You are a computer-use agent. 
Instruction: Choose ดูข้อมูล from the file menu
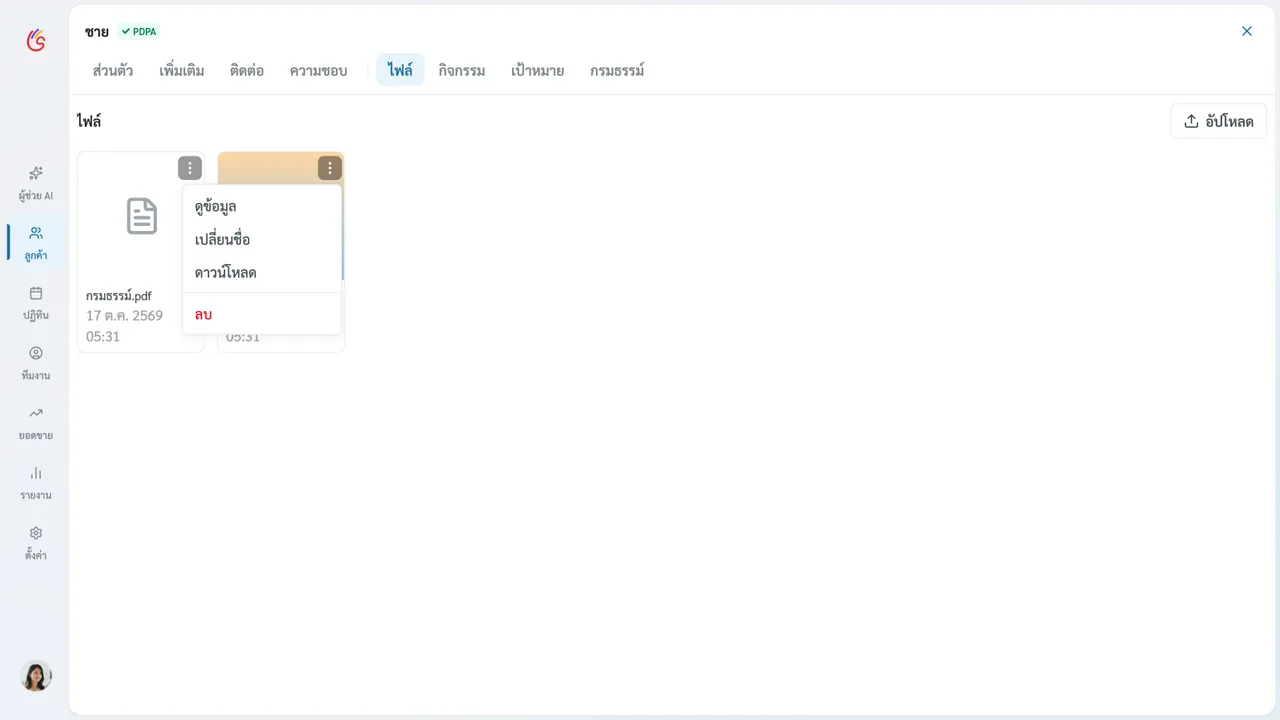[x=262, y=206]
